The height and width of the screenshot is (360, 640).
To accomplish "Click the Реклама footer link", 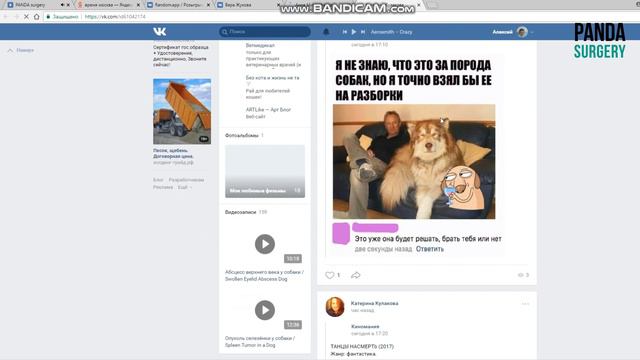I will pos(163,187).
